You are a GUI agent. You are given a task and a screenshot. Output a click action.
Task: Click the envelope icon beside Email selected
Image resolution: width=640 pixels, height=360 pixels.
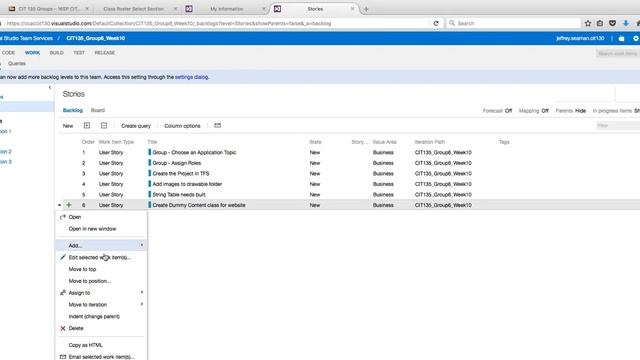pyautogui.click(x=63, y=357)
